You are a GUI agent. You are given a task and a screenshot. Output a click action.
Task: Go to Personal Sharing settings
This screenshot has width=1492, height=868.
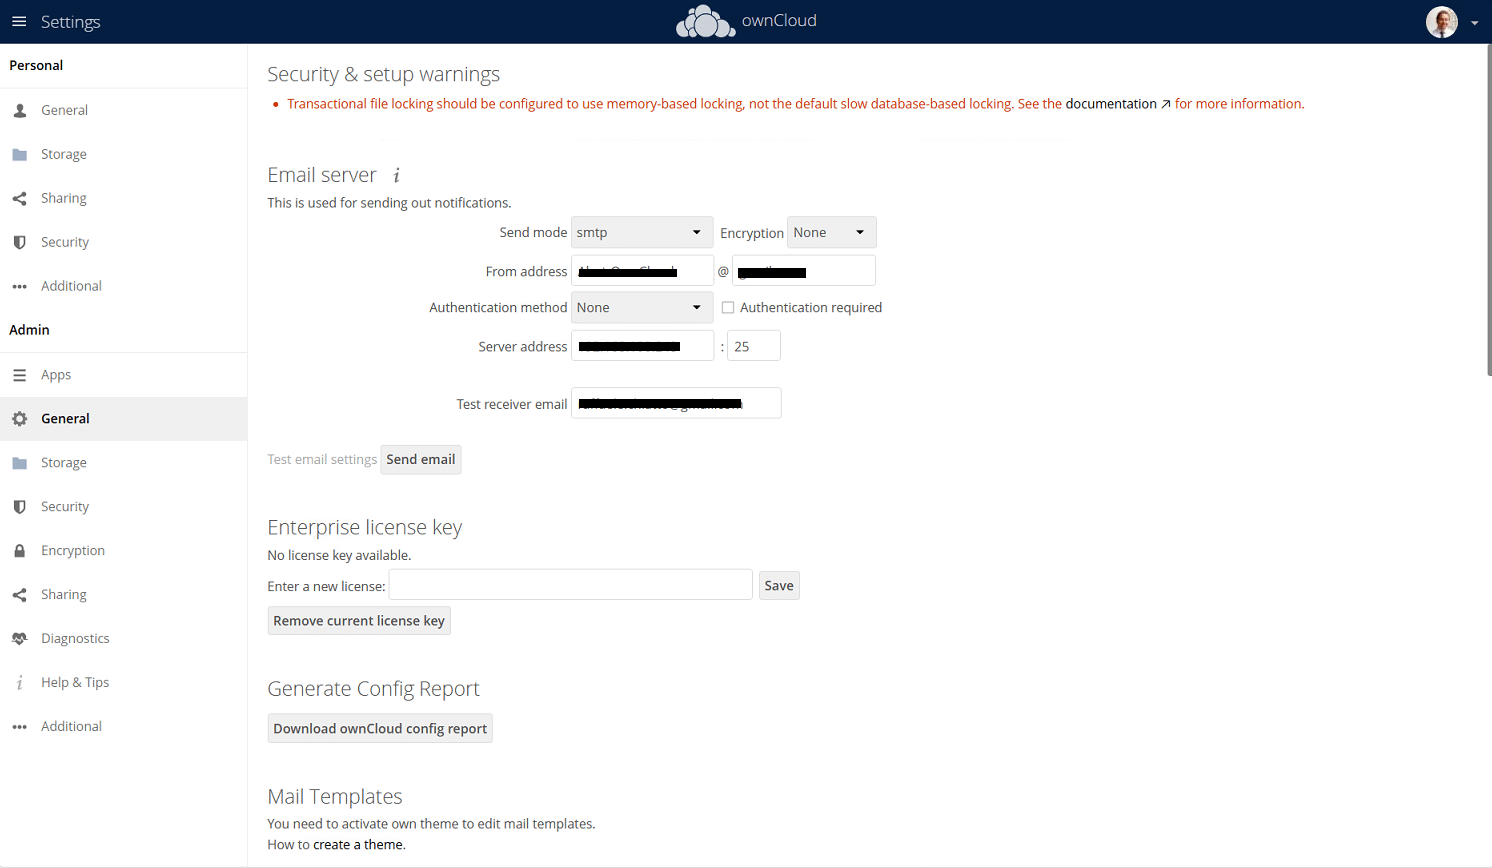(124, 198)
